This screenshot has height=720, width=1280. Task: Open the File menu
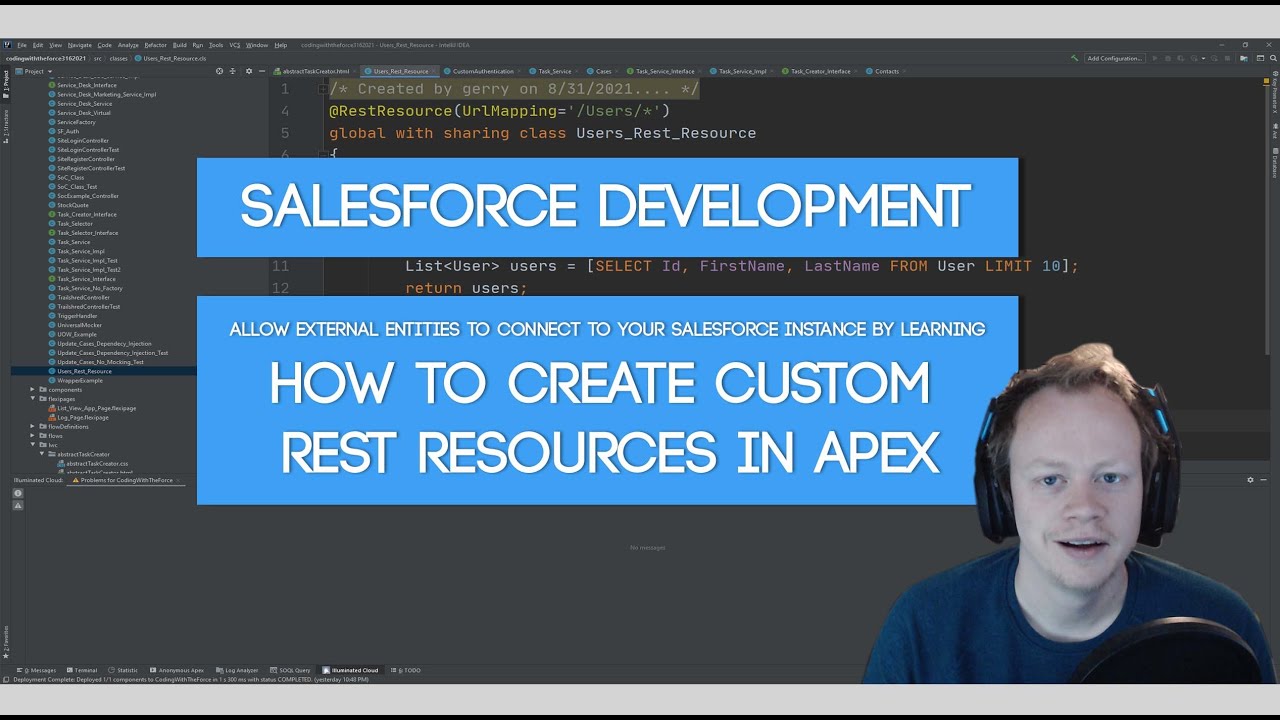click(22, 45)
